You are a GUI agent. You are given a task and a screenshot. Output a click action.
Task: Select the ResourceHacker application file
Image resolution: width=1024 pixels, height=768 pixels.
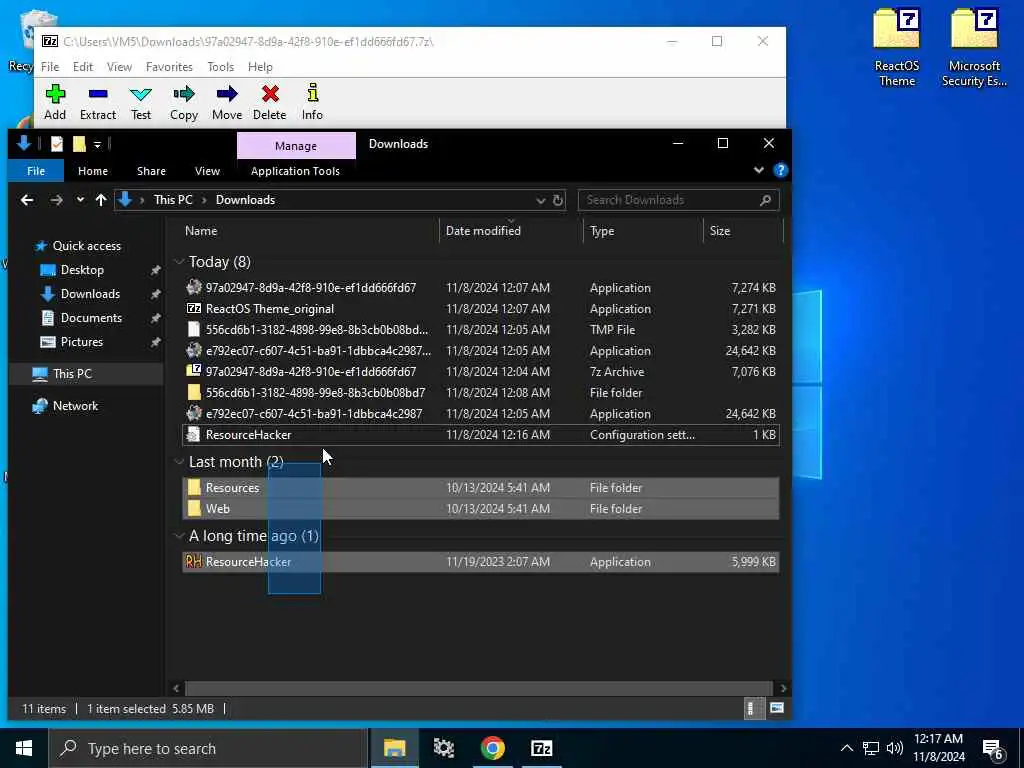tap(481, 562)
